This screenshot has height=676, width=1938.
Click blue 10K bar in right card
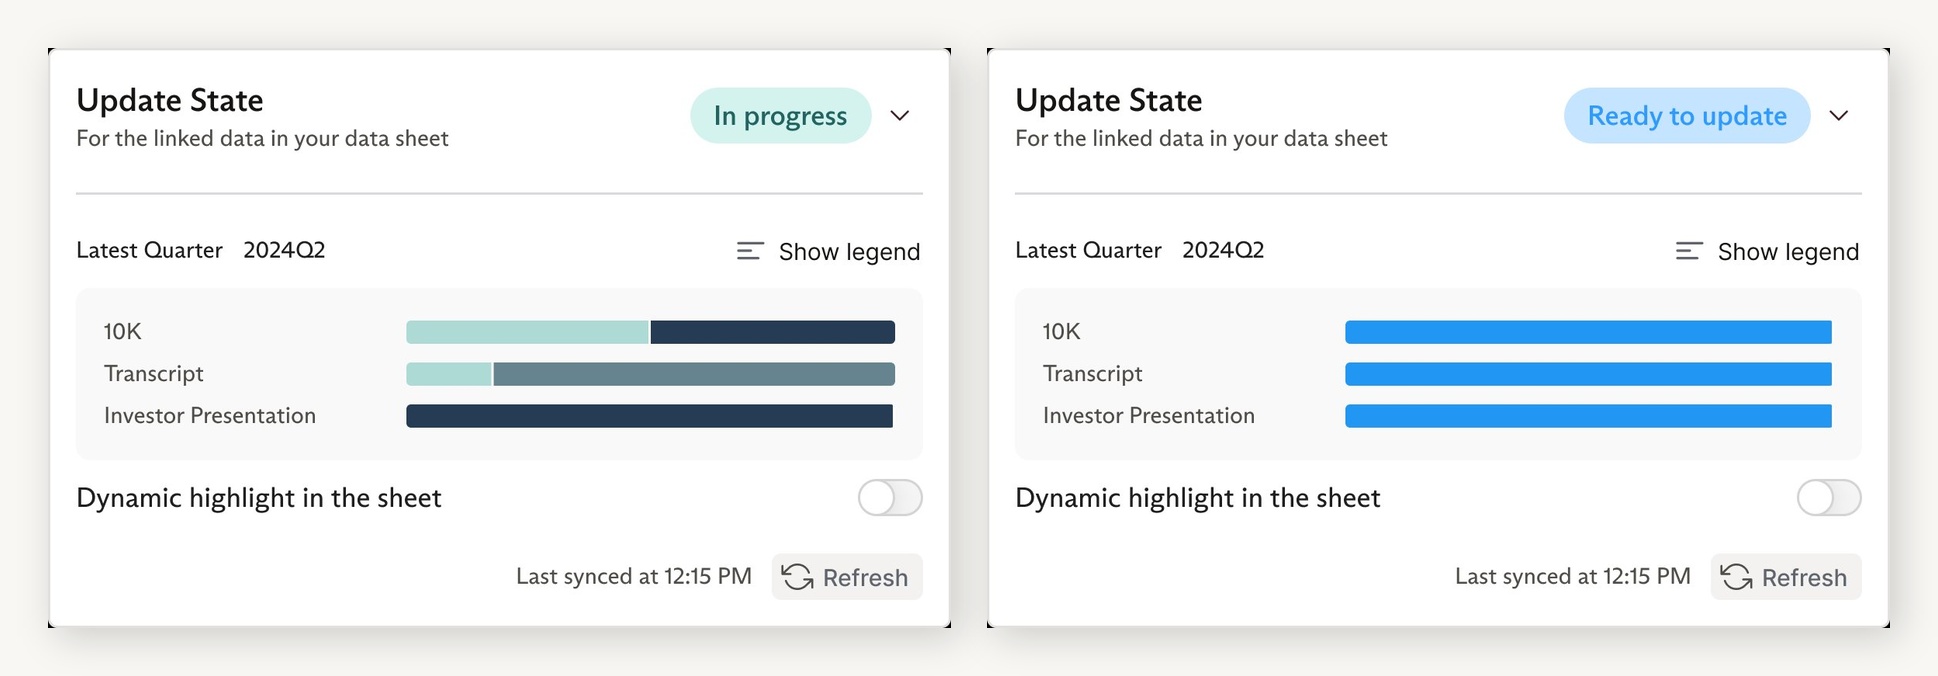coord(1588,332)
